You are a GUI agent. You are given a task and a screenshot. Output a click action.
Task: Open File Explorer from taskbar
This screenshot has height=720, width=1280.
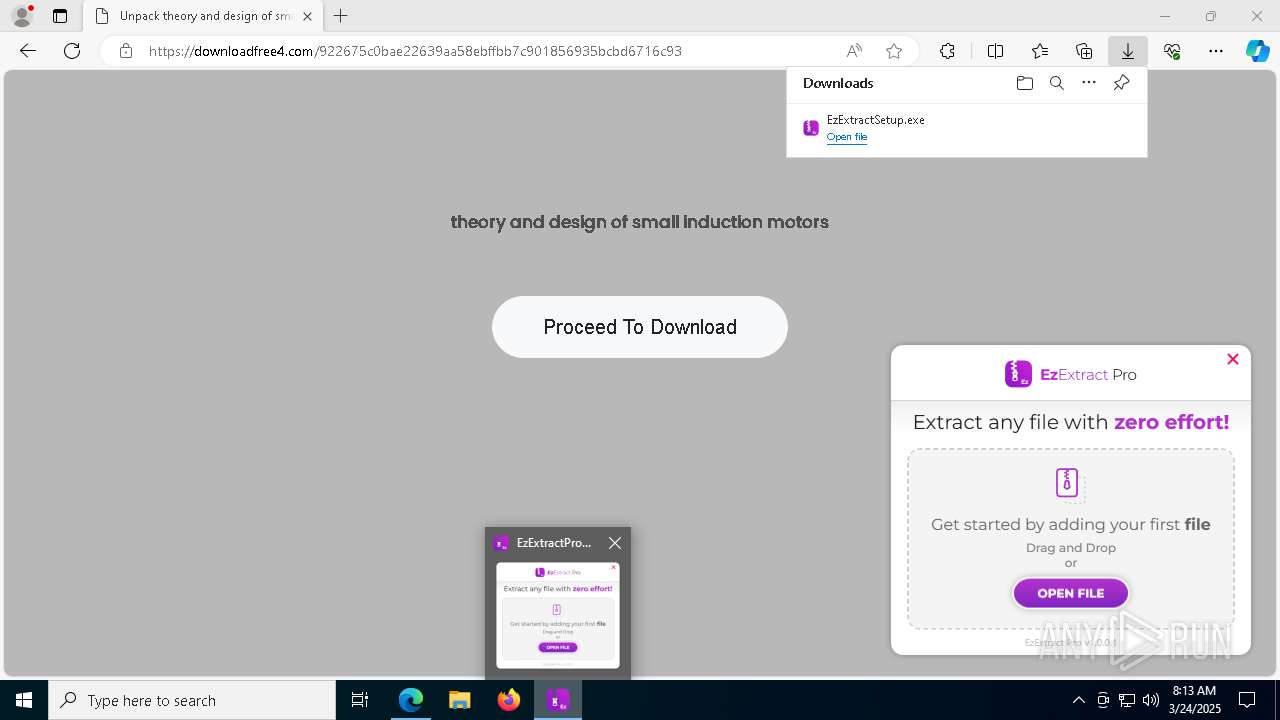point(459,700)
